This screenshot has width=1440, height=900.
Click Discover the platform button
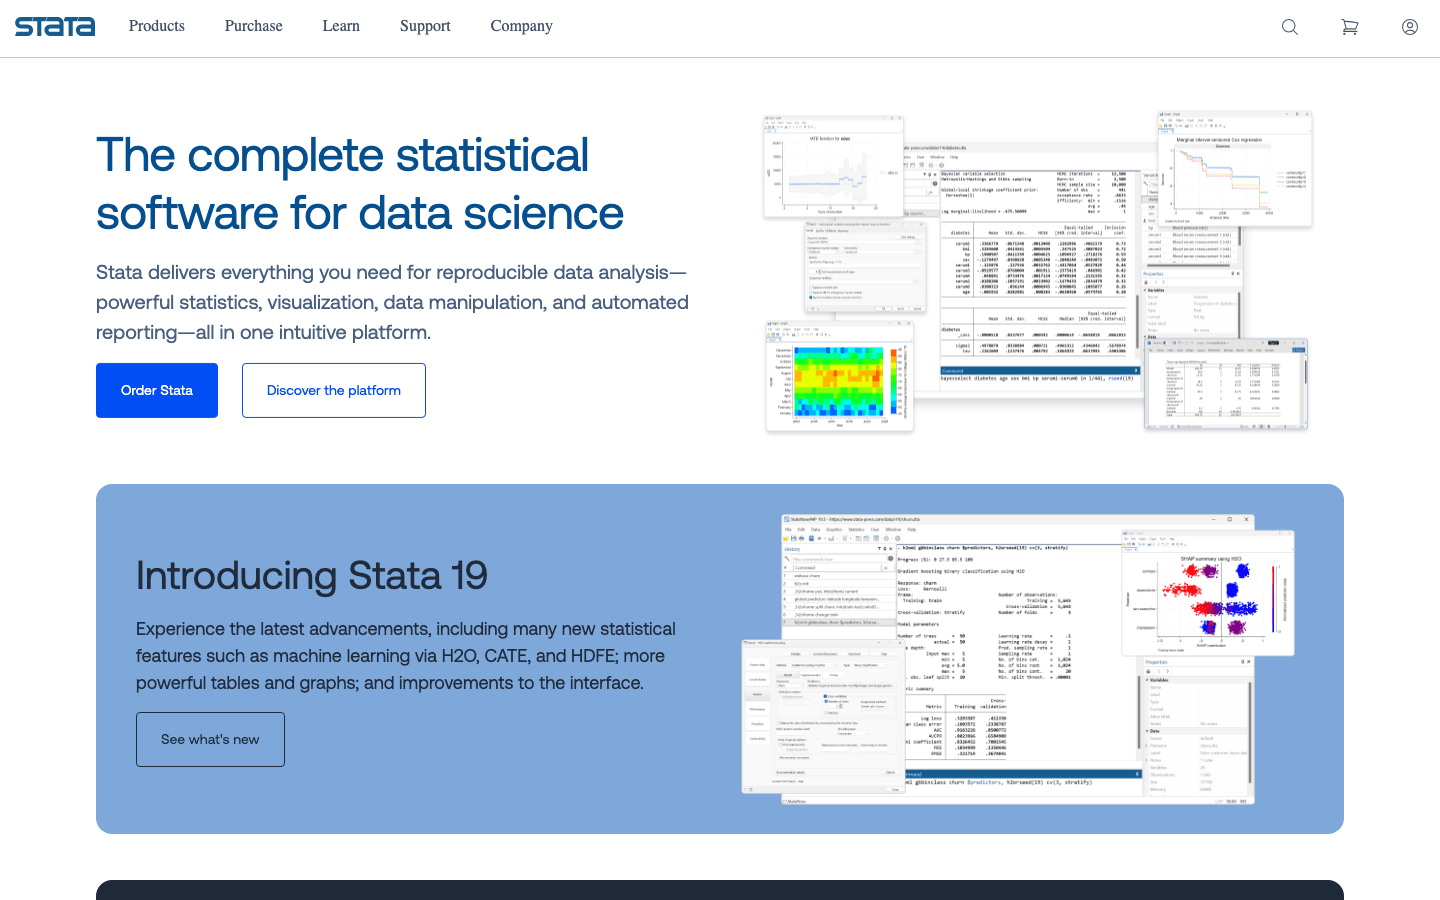334,390
